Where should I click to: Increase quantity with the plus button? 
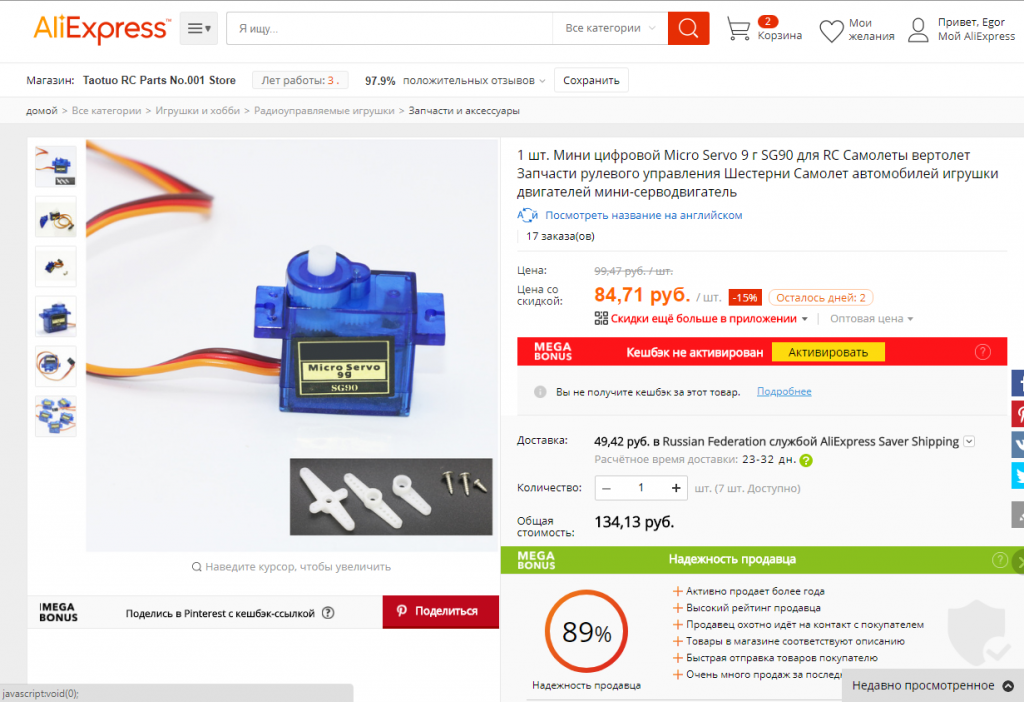click(676, 488)
